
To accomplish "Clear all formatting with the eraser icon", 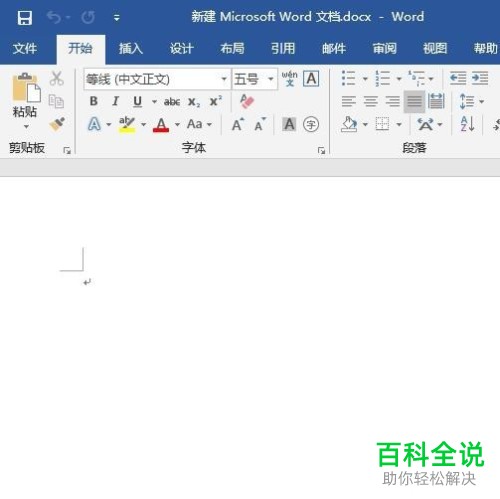I will 247,101.
